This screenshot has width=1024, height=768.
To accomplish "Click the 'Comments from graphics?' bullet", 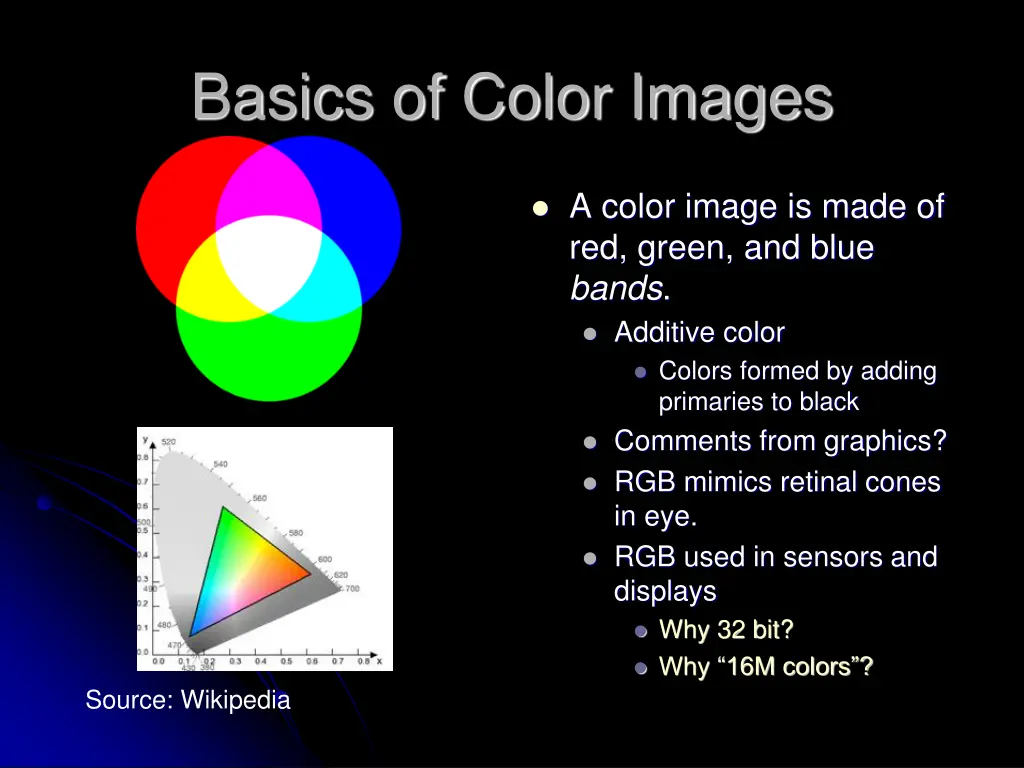I will (x=780, y=441).
